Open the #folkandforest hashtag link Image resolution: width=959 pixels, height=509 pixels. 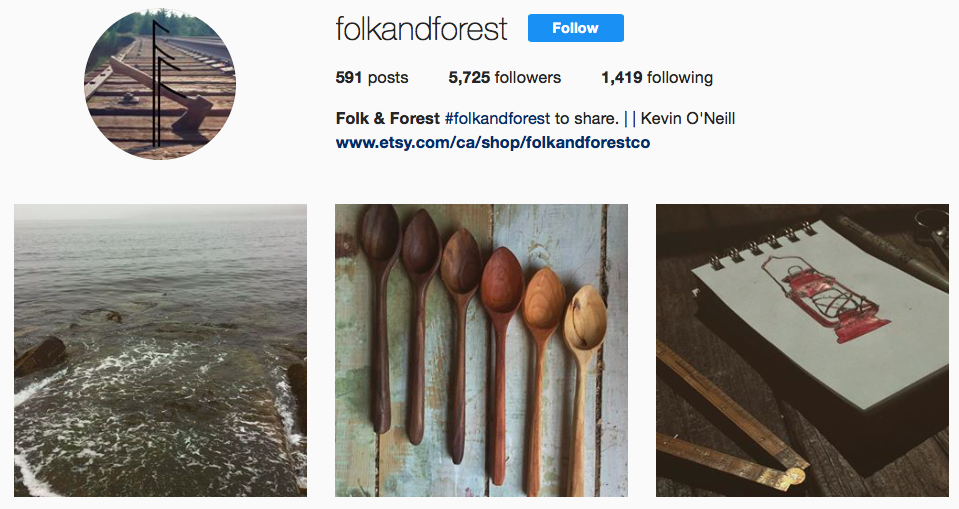coord(497,118)
